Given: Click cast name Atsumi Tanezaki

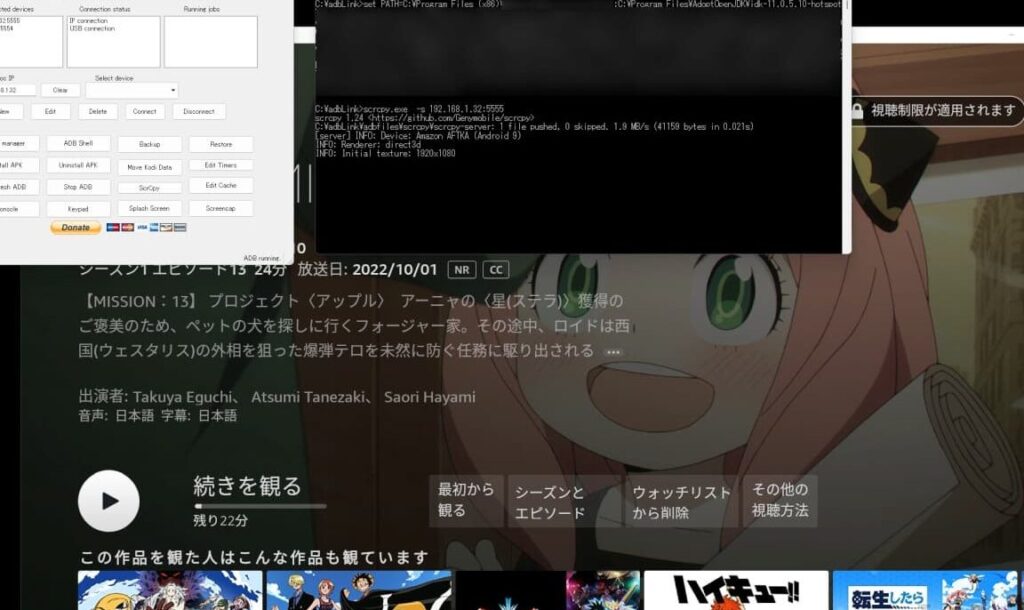Looking at the screenshot, I should pos(308,397).
